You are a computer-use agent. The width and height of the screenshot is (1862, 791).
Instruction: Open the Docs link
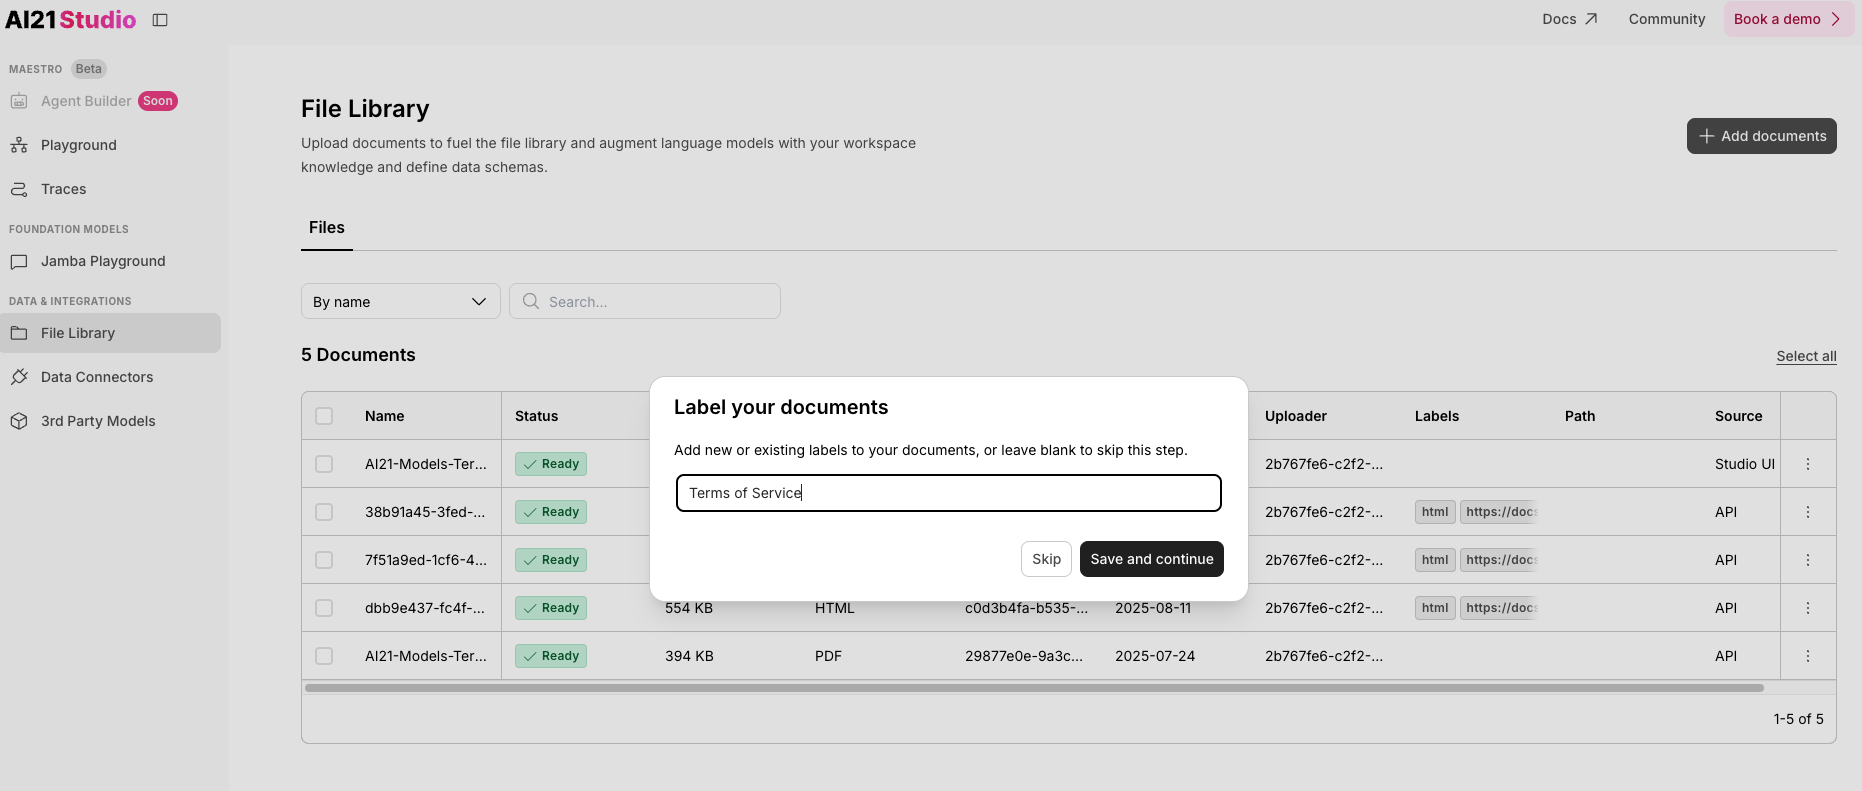click(x=1570, y=19)
